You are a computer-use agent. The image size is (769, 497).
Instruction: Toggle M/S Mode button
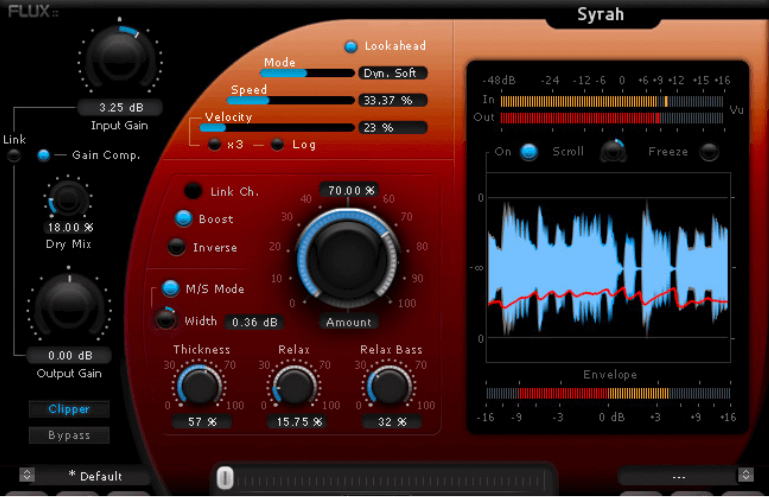[x=170, y=288]
